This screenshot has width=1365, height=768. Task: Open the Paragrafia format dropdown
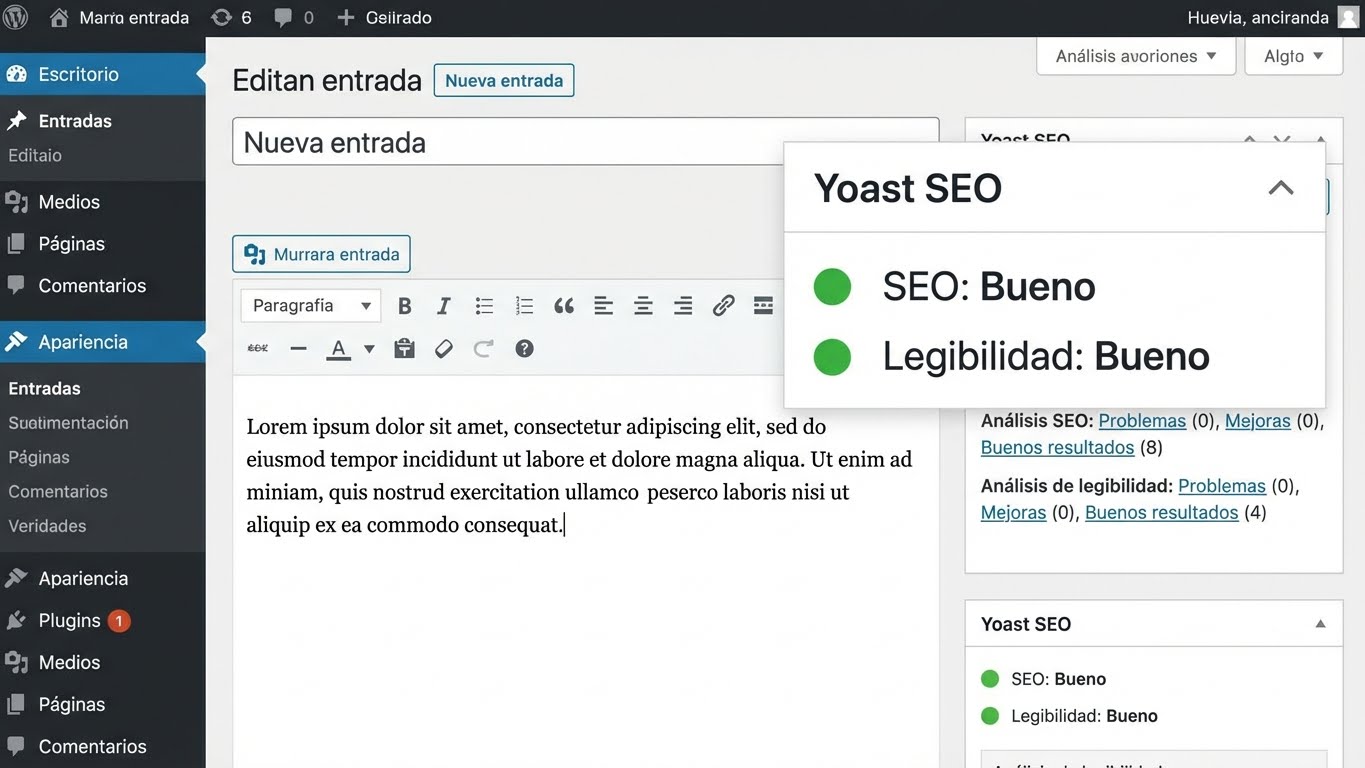pos(310,305)
